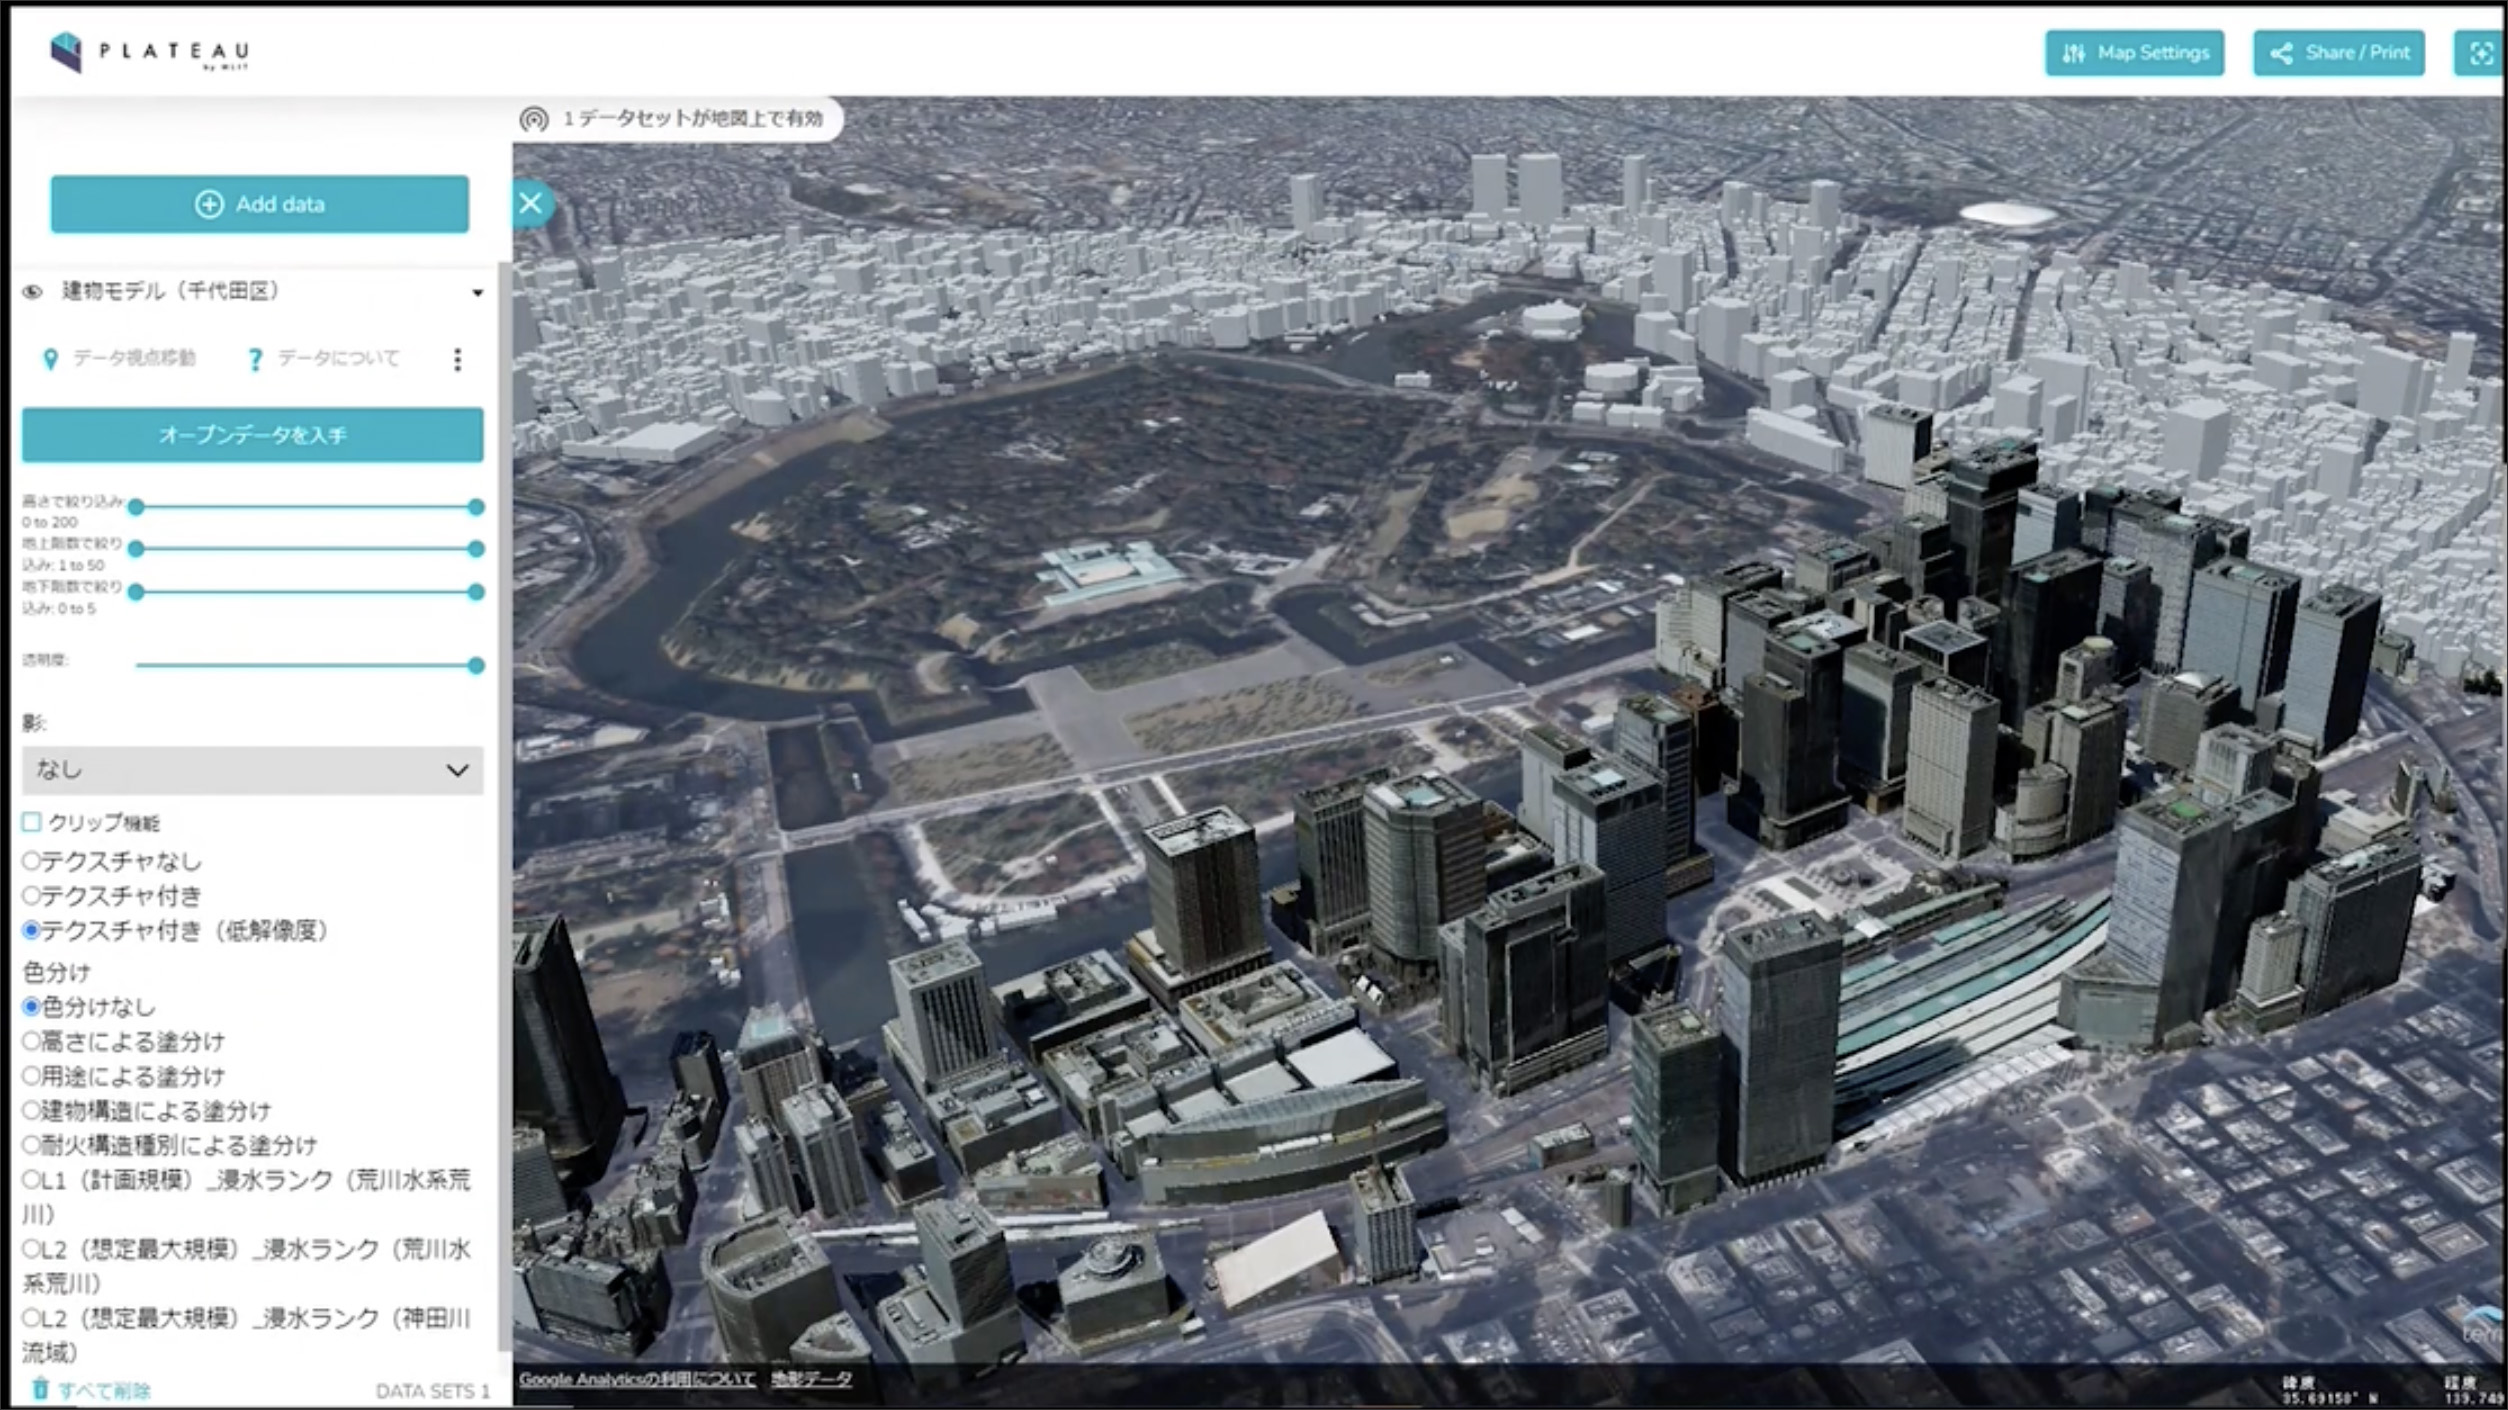Screen dimensions: 2508x1410
Task: Close side panel with X button
Action: point(531,204)
